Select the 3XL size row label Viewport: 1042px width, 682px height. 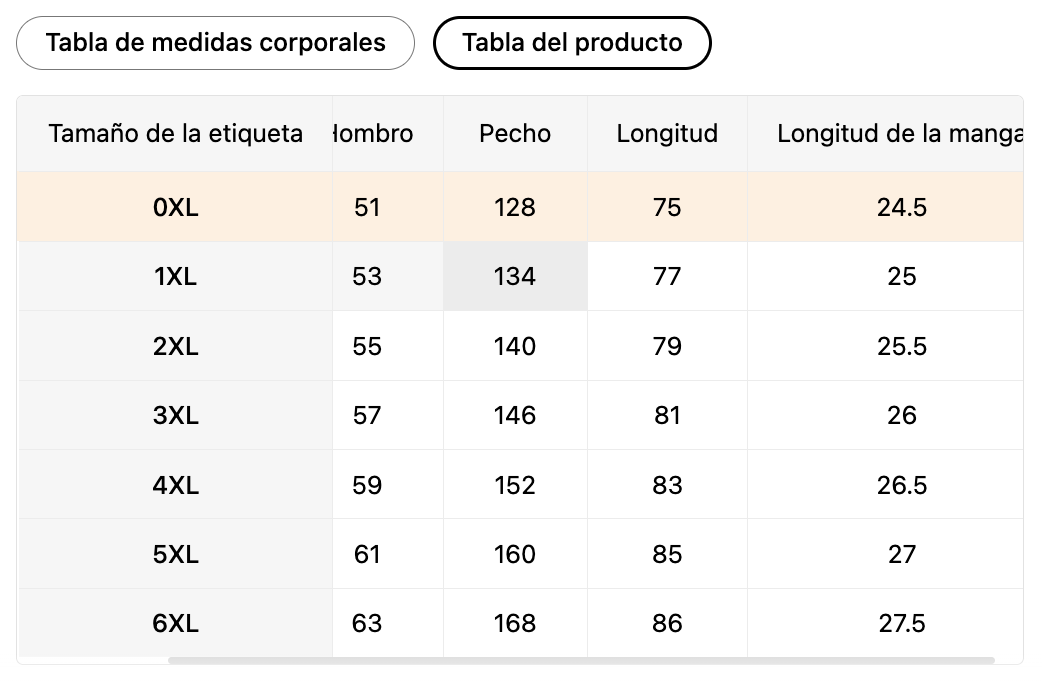point(175,415)
